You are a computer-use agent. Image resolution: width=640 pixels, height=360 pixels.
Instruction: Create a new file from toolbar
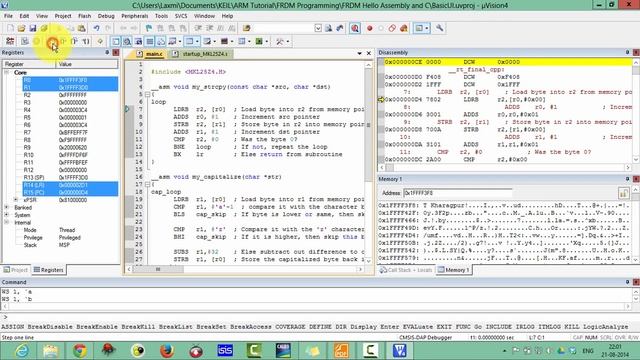(x=10, y=28)
